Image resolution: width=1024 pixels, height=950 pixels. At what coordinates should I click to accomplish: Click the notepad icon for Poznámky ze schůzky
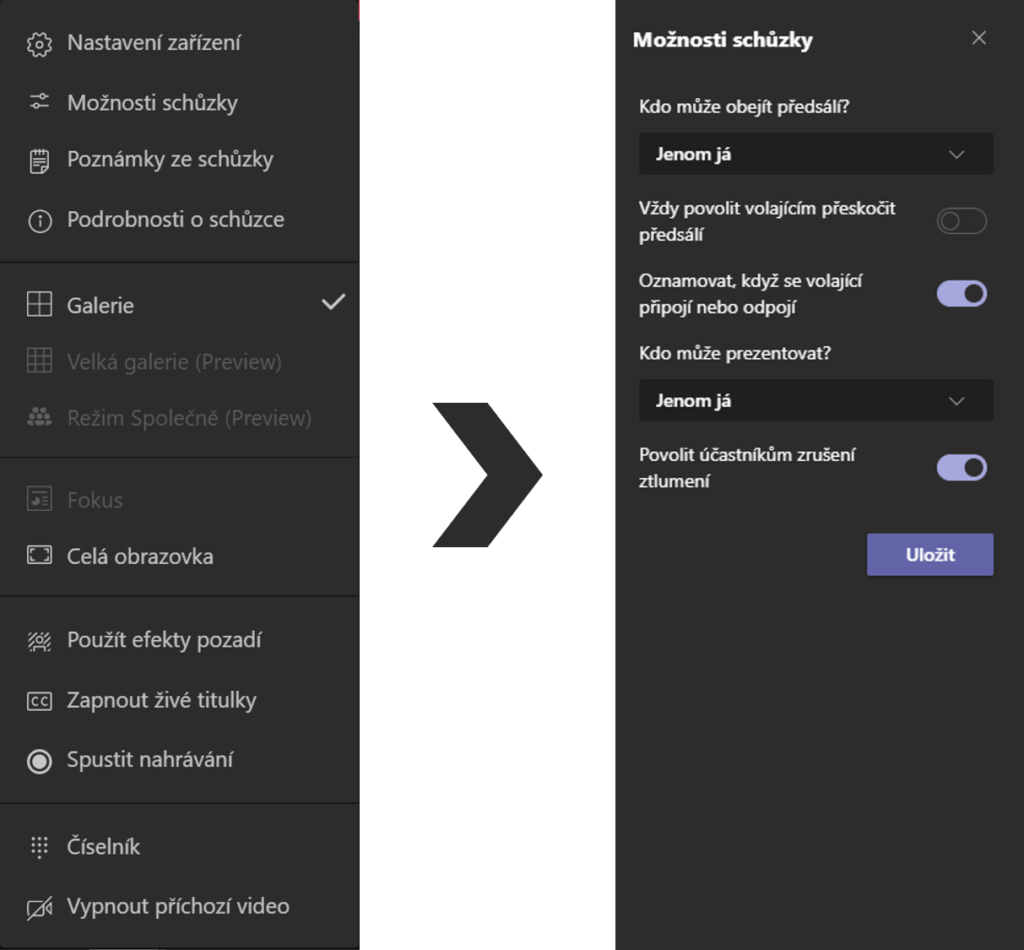pyautogui.click(x=39, y=160)
